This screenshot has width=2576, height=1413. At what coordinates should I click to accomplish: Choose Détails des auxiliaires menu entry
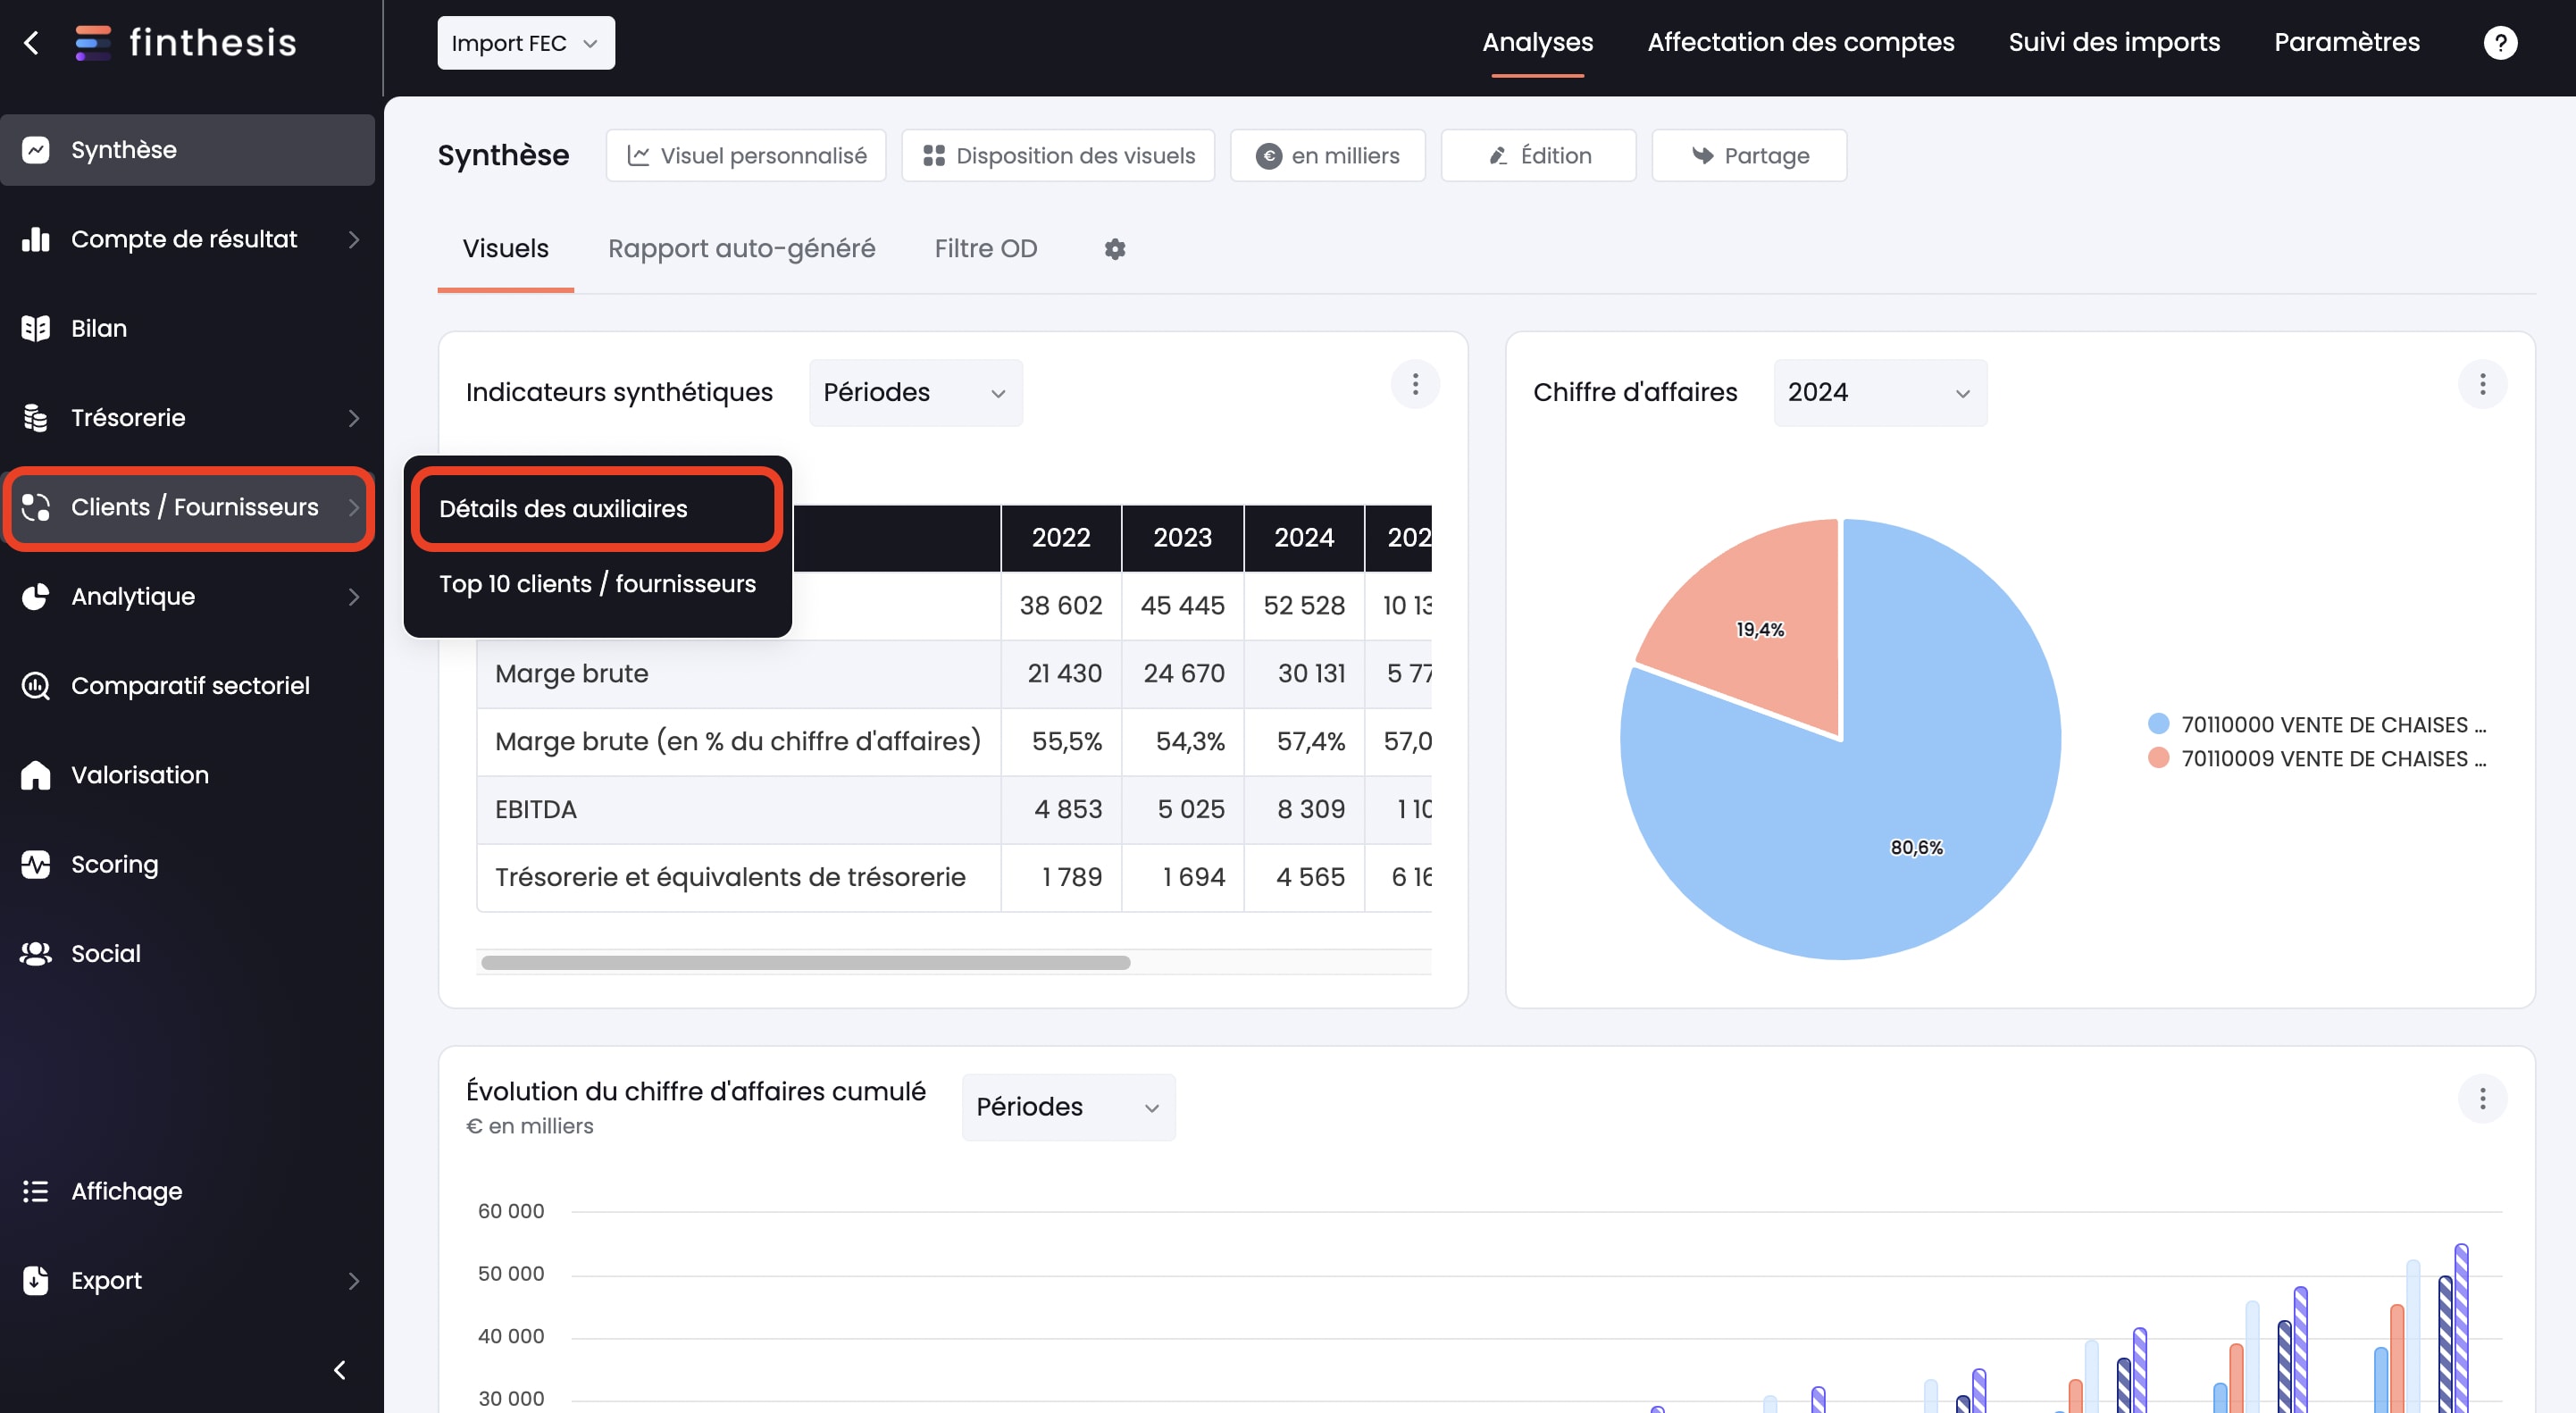[x=597, y=509]
